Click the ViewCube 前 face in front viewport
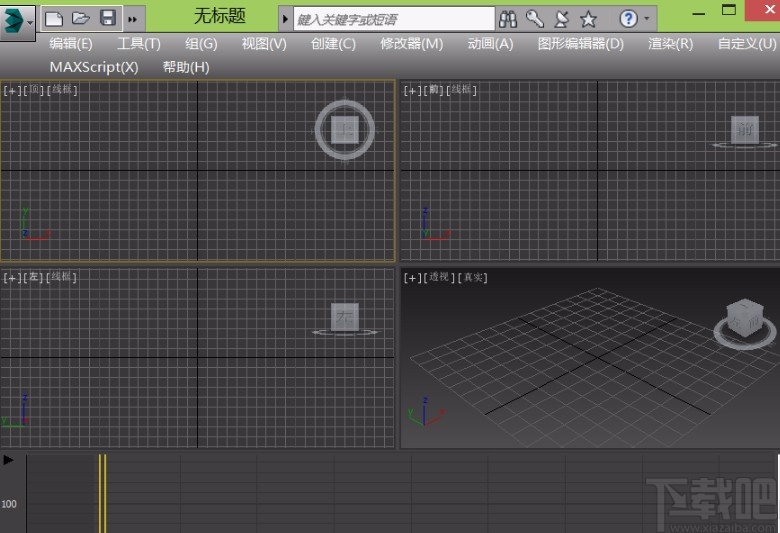The width and height of the screenshot is (780, 533). pyautogui.click(x=745, y=129)
